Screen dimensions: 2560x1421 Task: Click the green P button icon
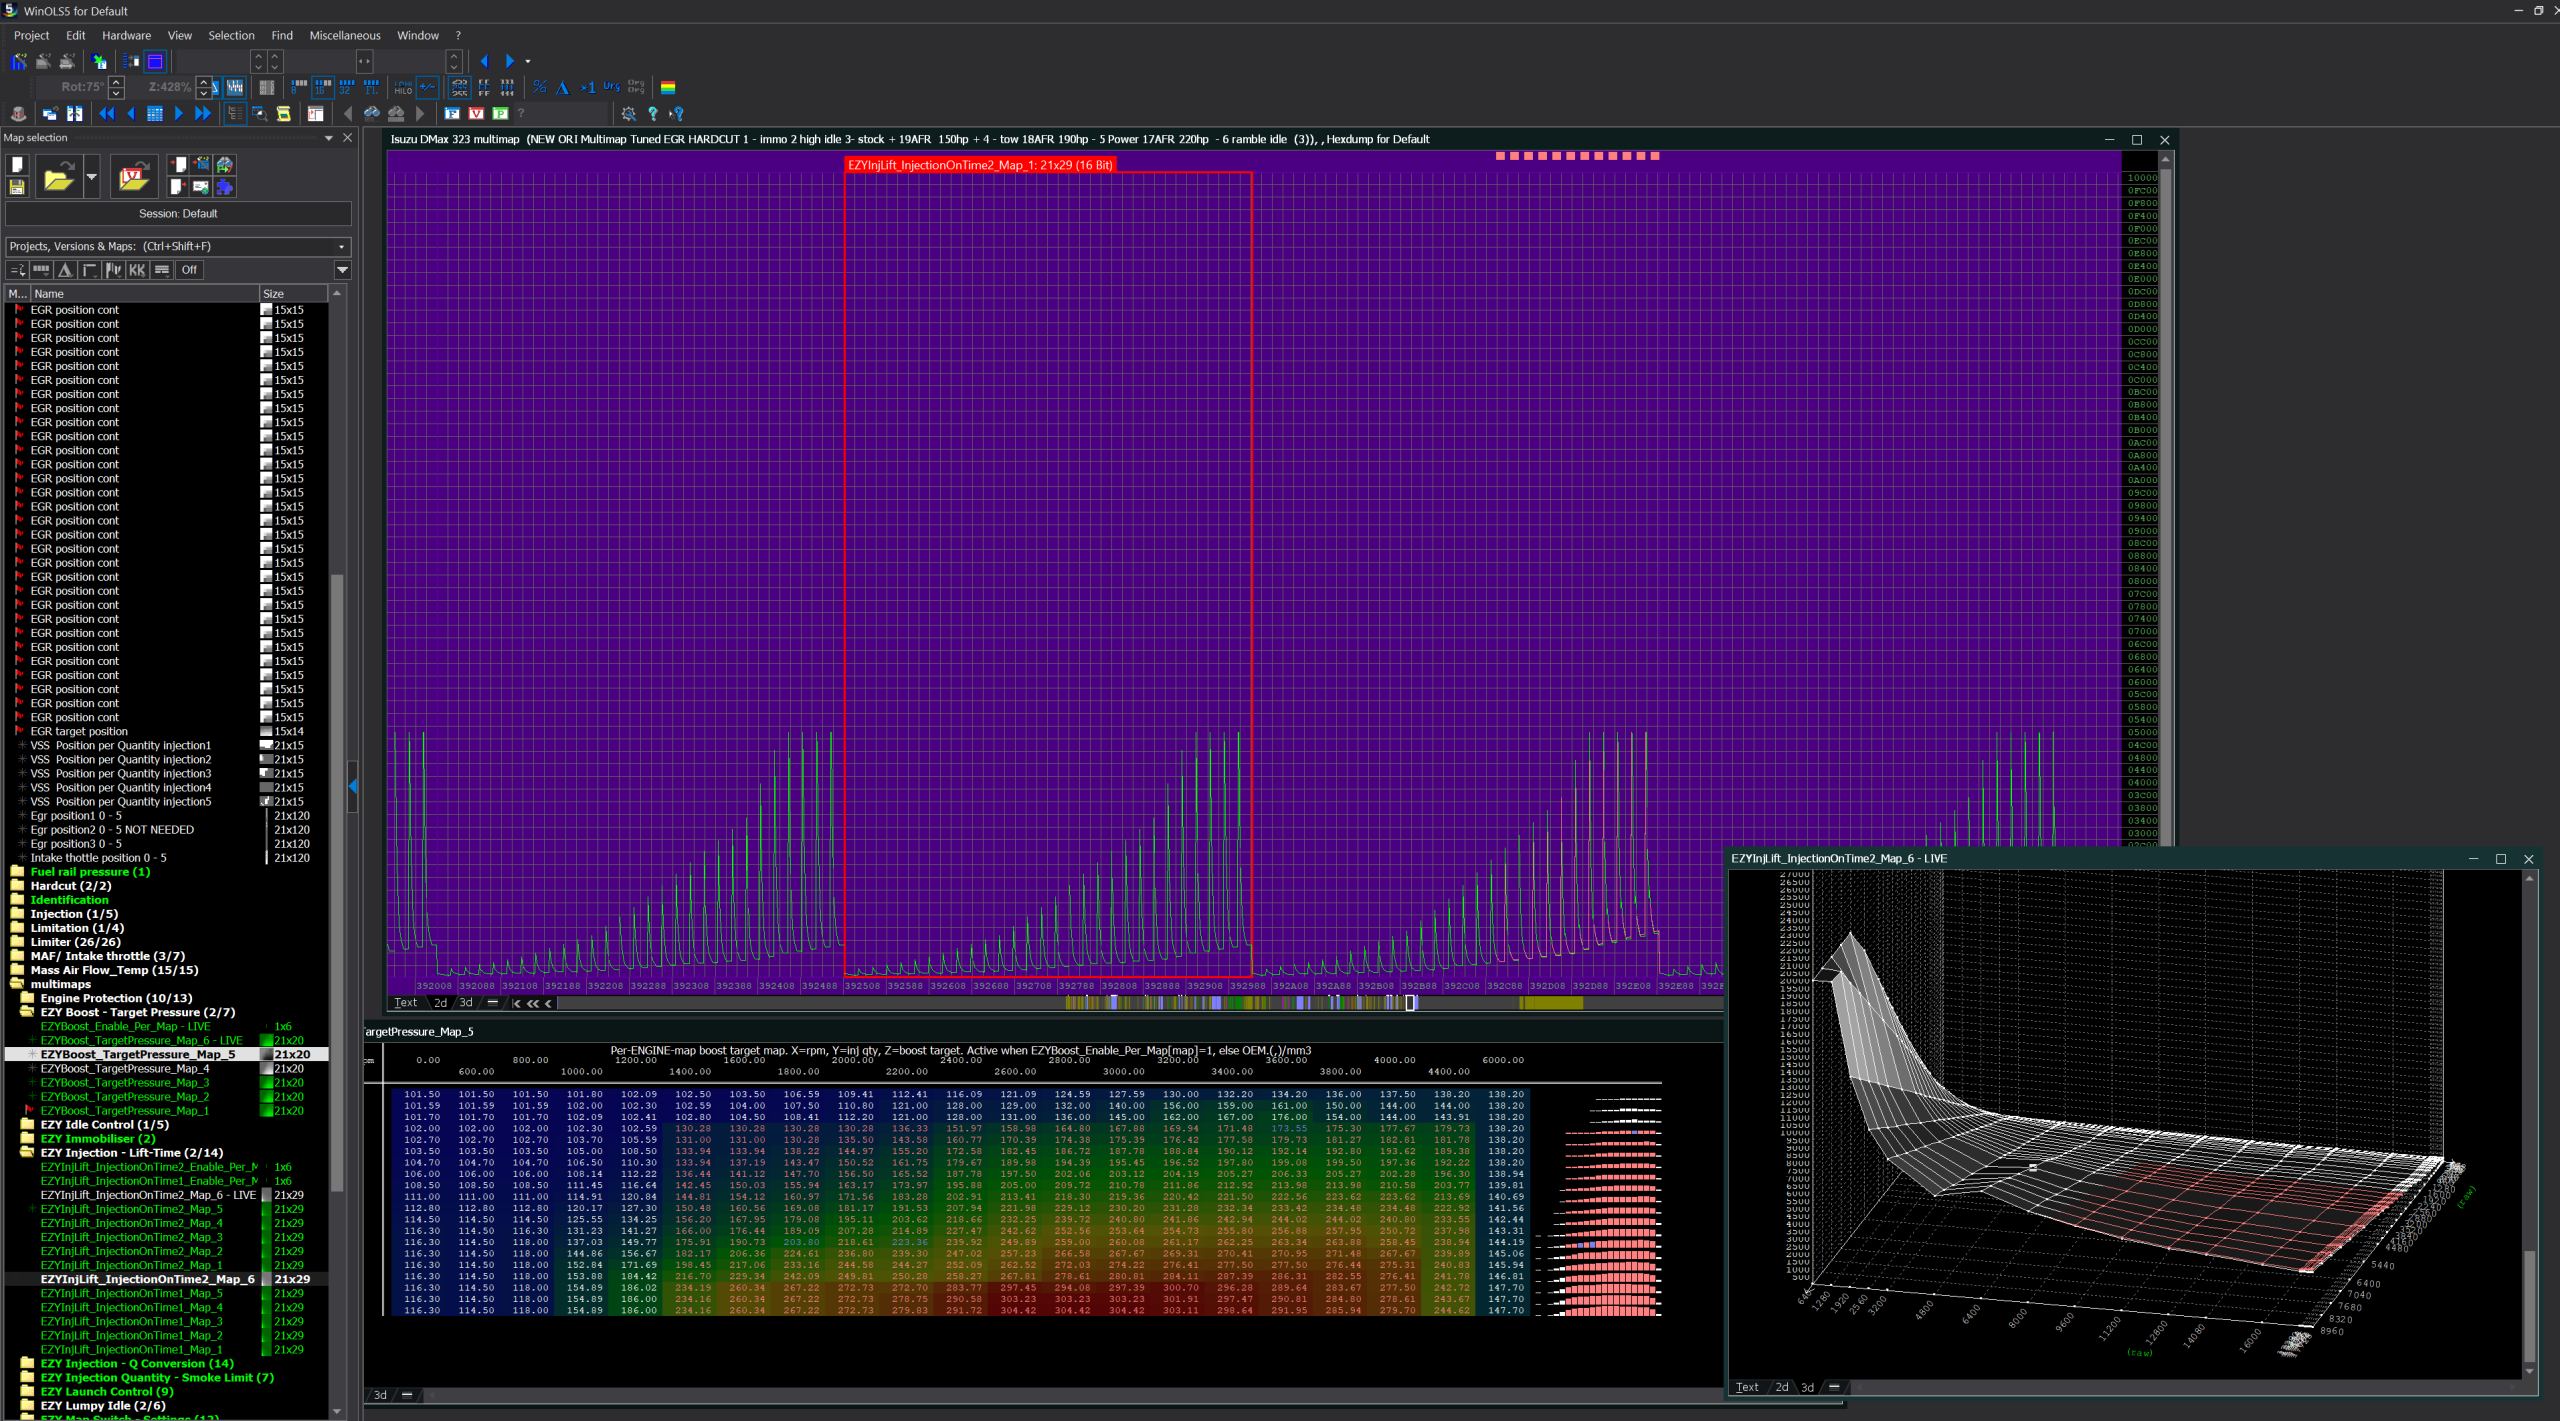coord(500,114)
